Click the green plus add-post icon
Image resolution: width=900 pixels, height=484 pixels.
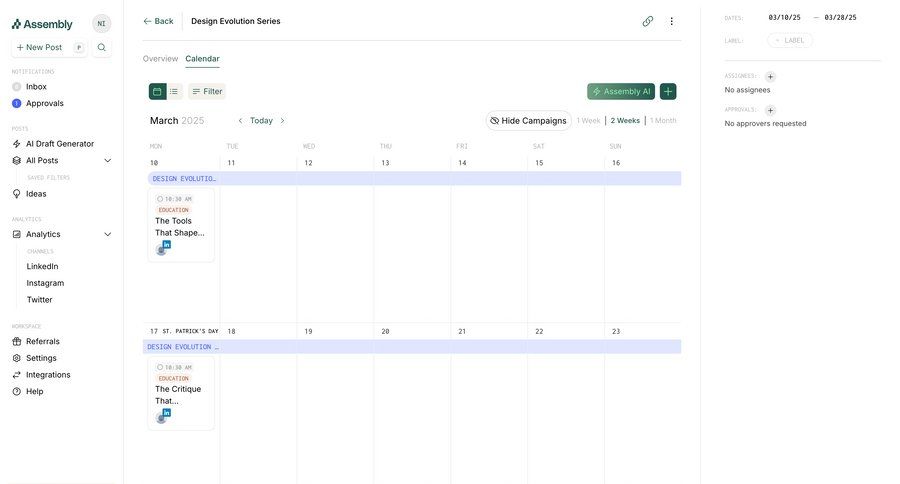[x=668, y=91]
